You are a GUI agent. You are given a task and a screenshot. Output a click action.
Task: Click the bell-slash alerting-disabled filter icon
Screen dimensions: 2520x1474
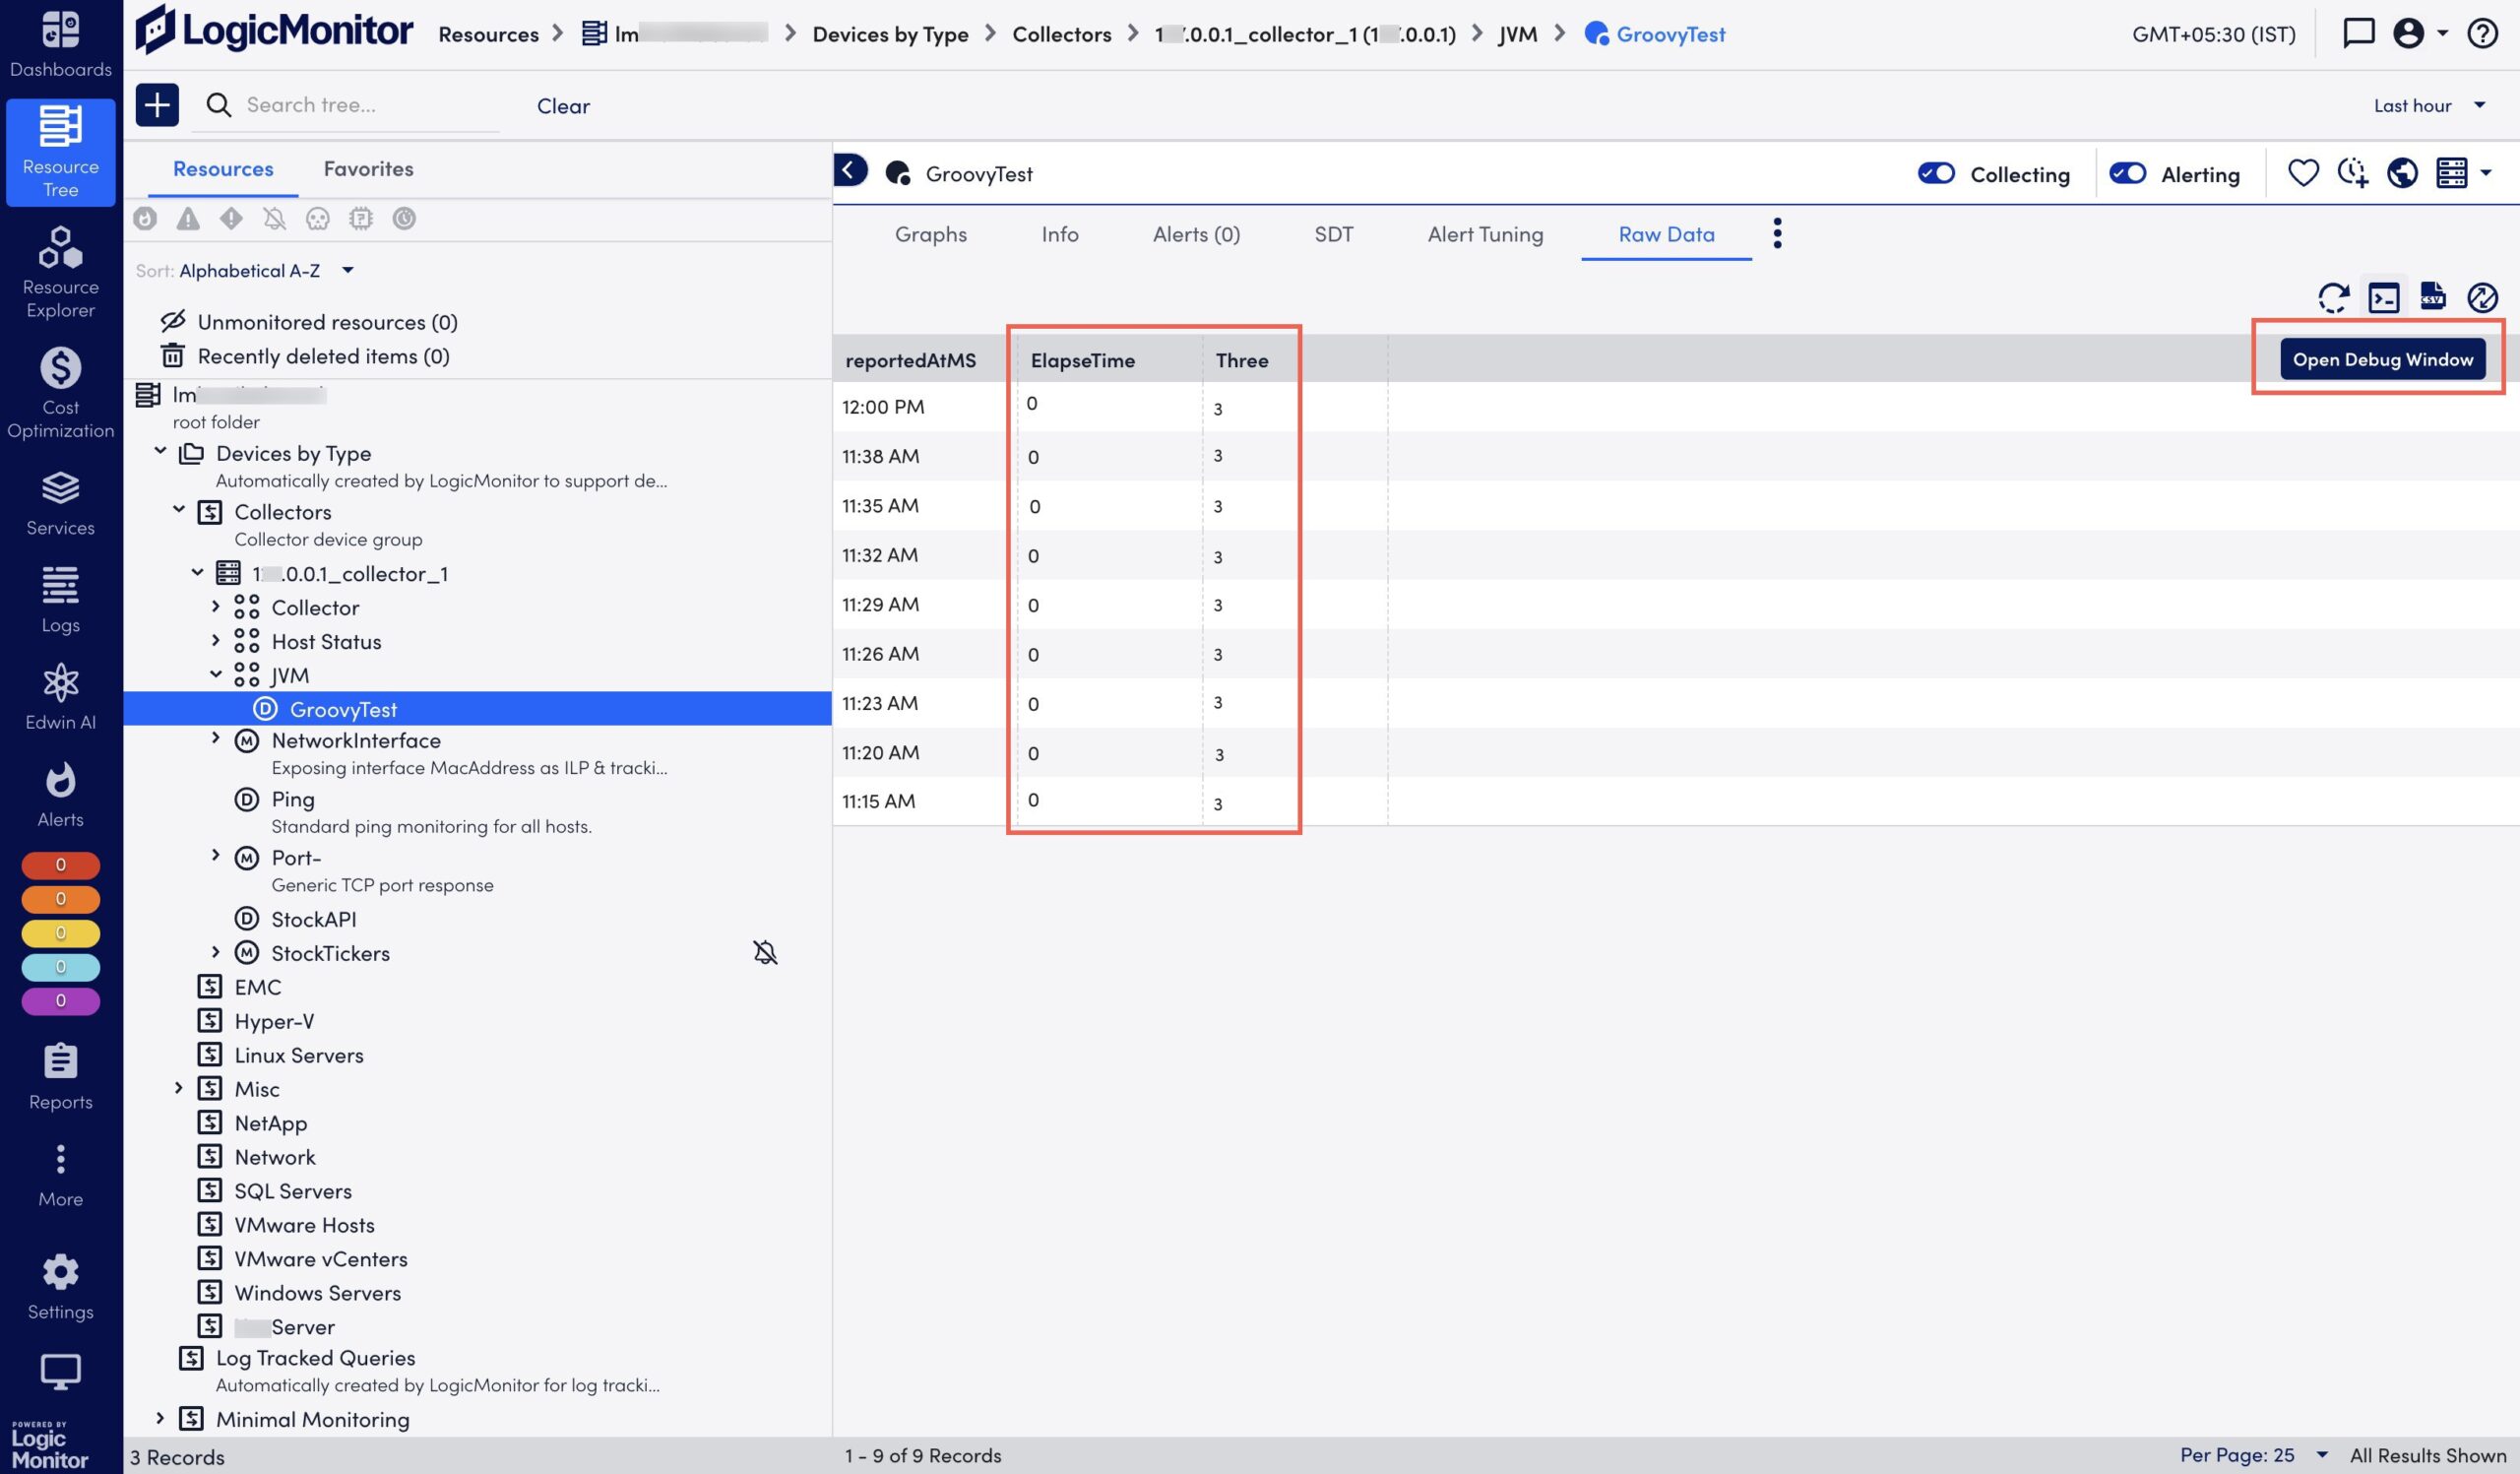275,218
